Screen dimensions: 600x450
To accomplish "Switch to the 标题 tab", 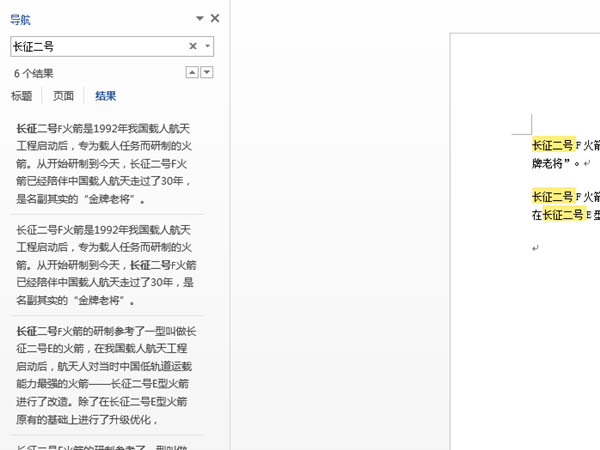I will [x=22, y=96].
